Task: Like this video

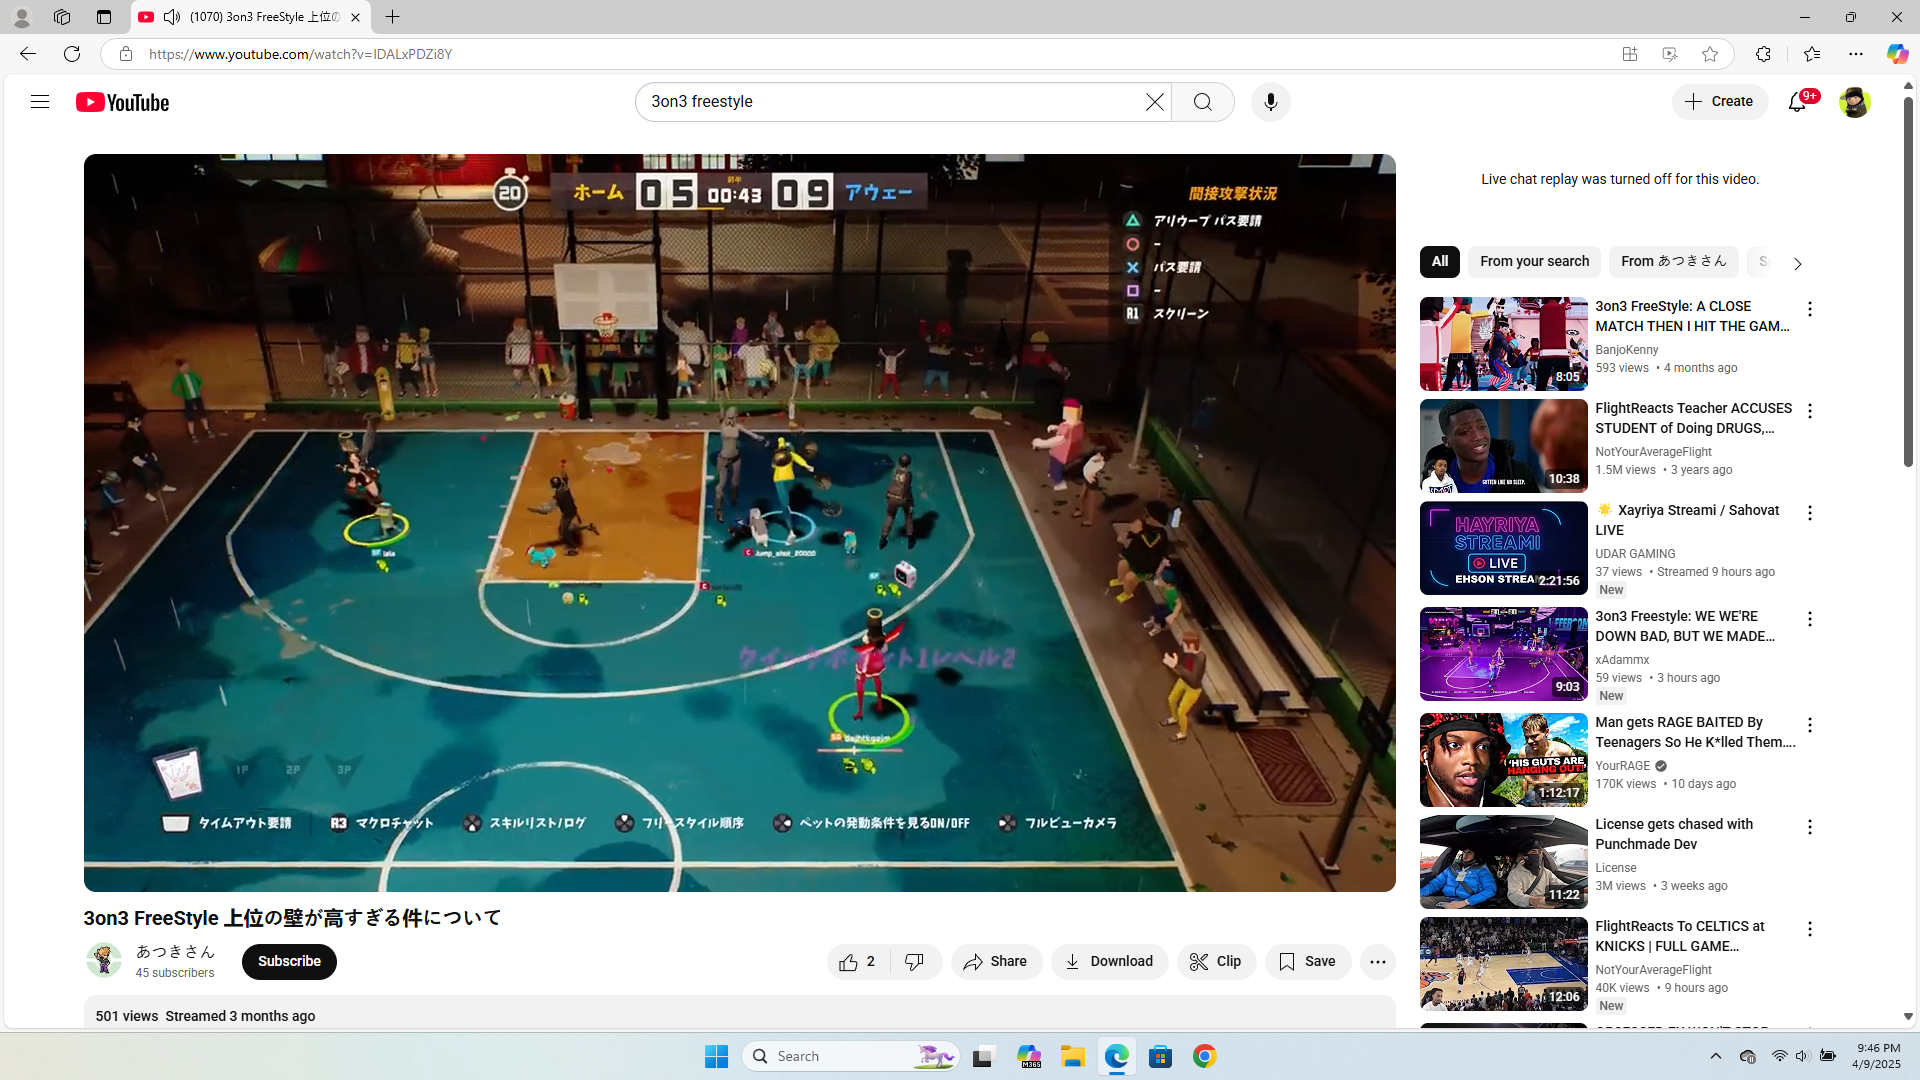Action: [x=858, y=962]
